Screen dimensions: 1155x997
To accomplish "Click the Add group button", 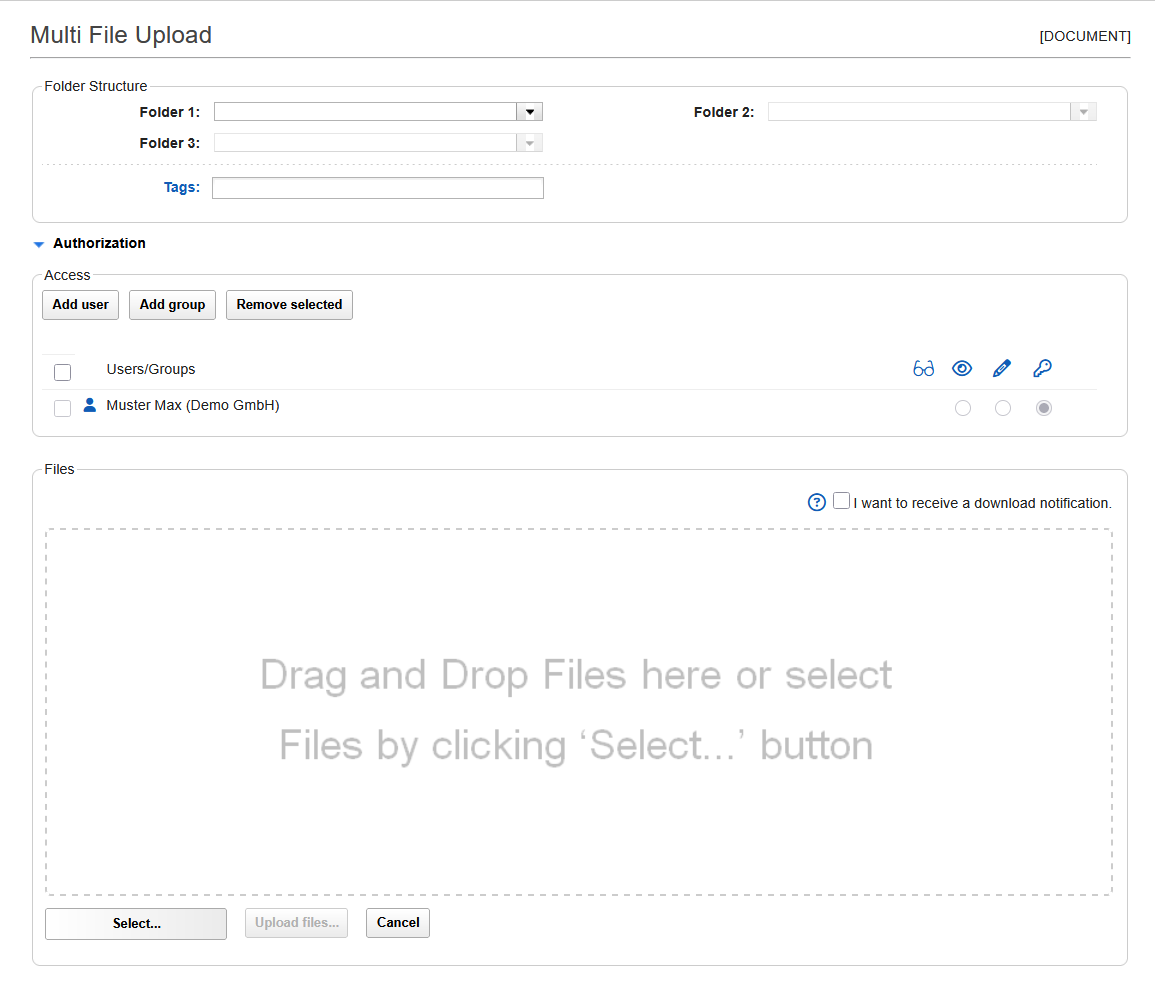I will coord(172,305).
